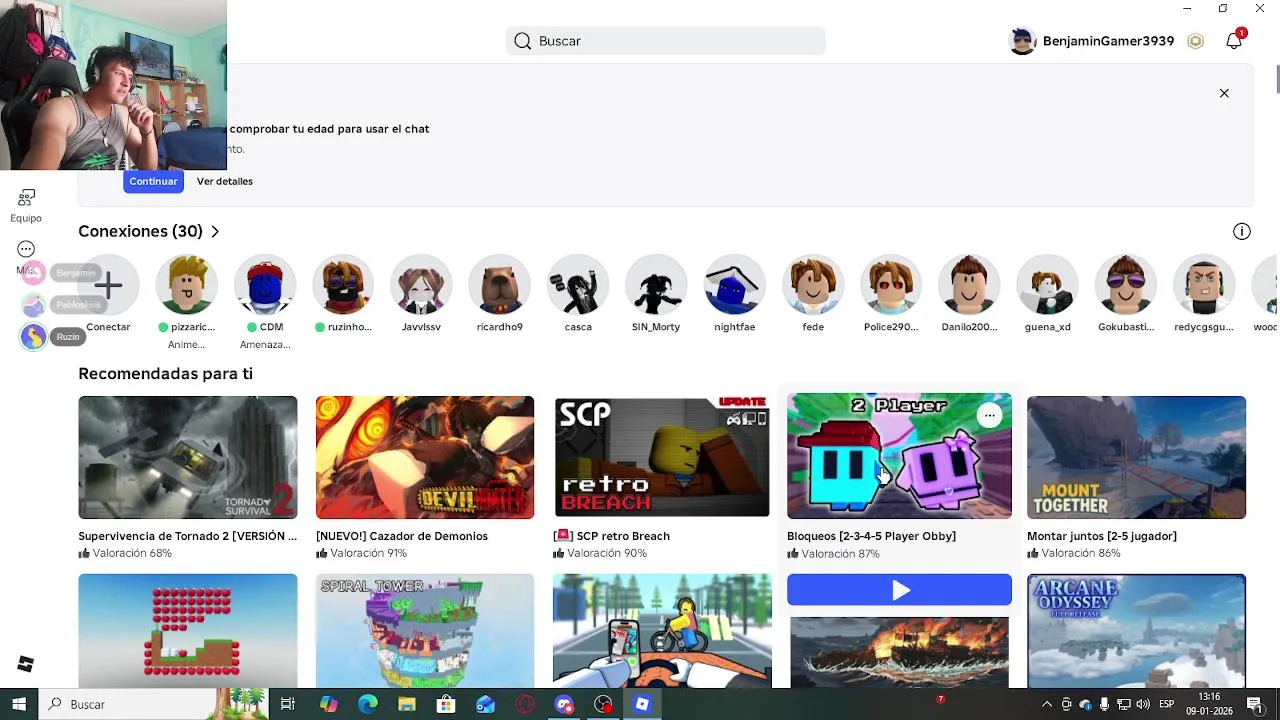1280x720 pixels.
Task: Open the Windows Start menu
Action: click(19, 704)
